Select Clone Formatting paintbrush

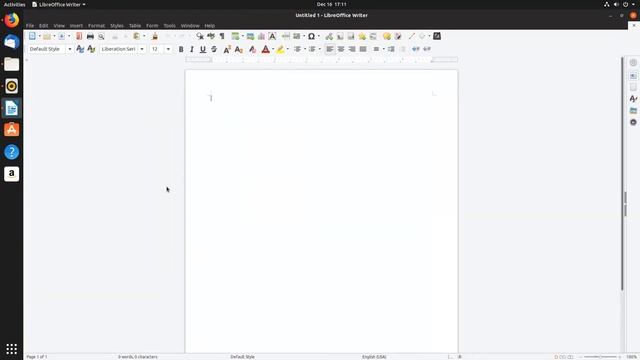(x=155, y=36)
